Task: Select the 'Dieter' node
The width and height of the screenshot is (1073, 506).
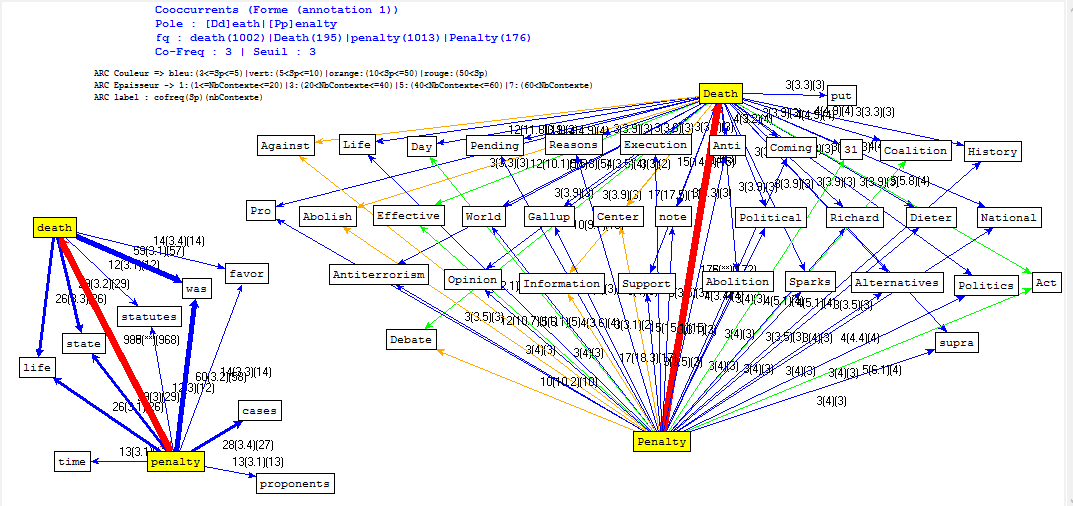Action: [931, 218]
